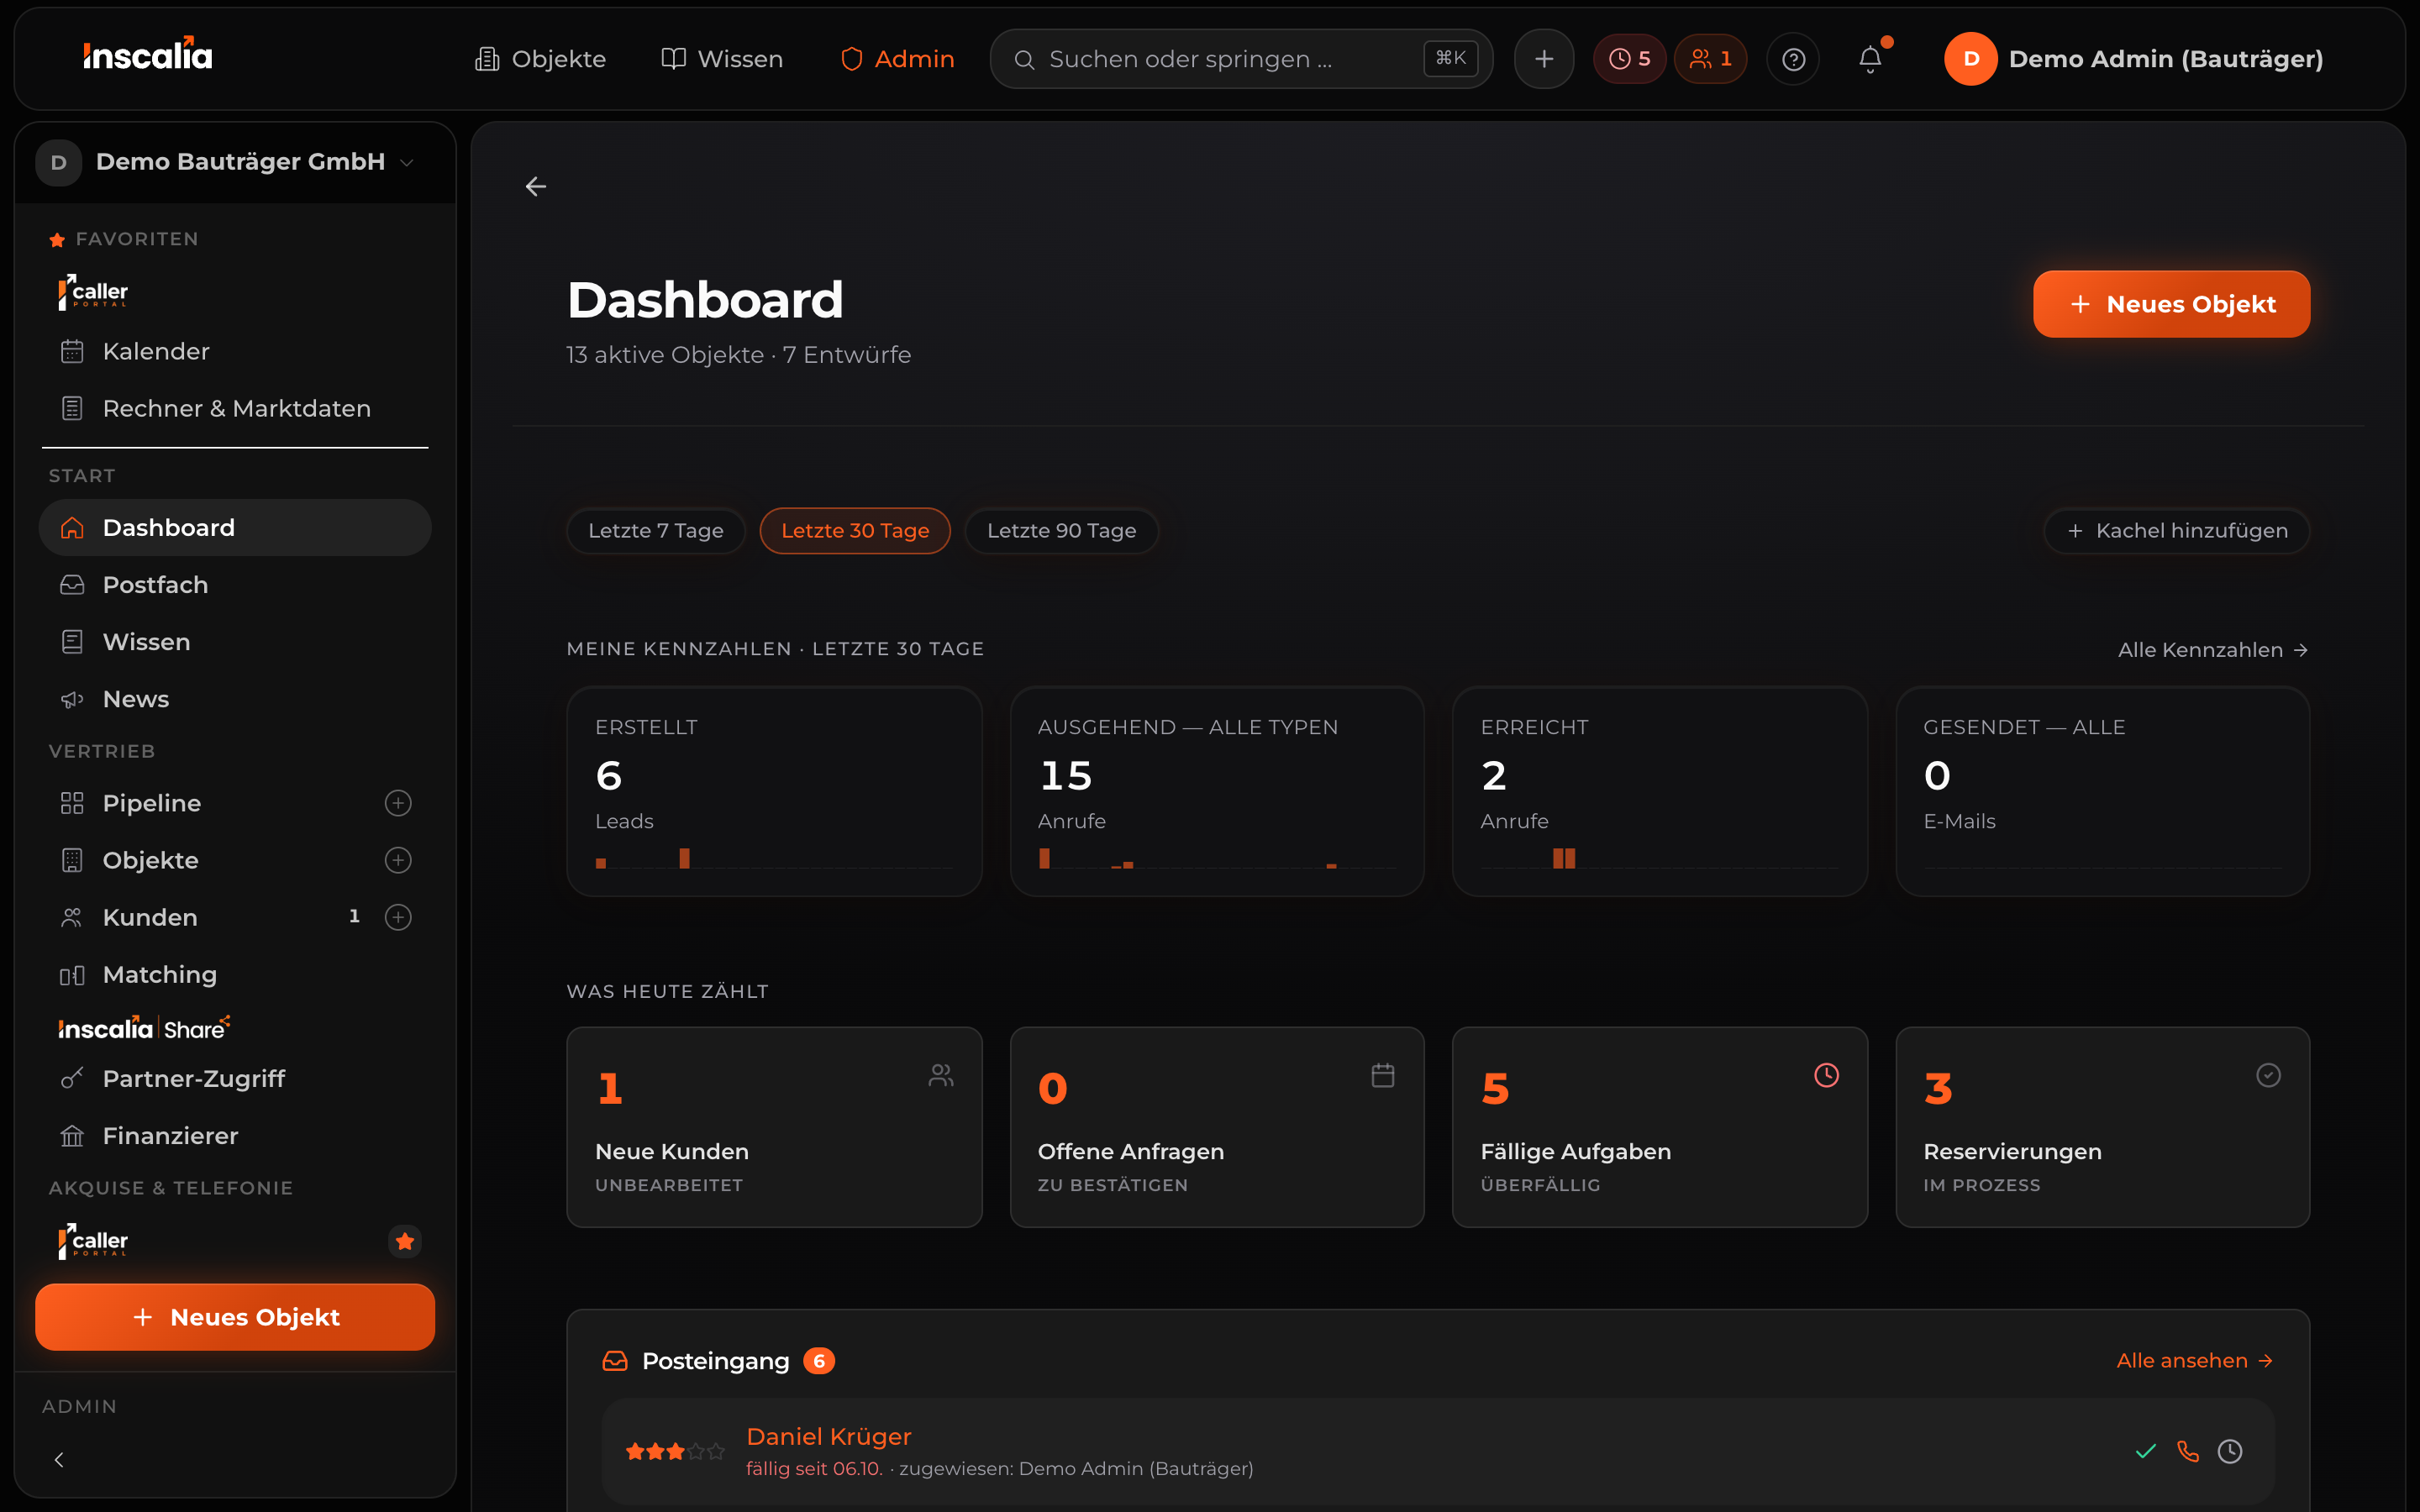Open the Reservierungen card
The height and width of the screenshot is (1512, 2420).
point(2102,1127)
